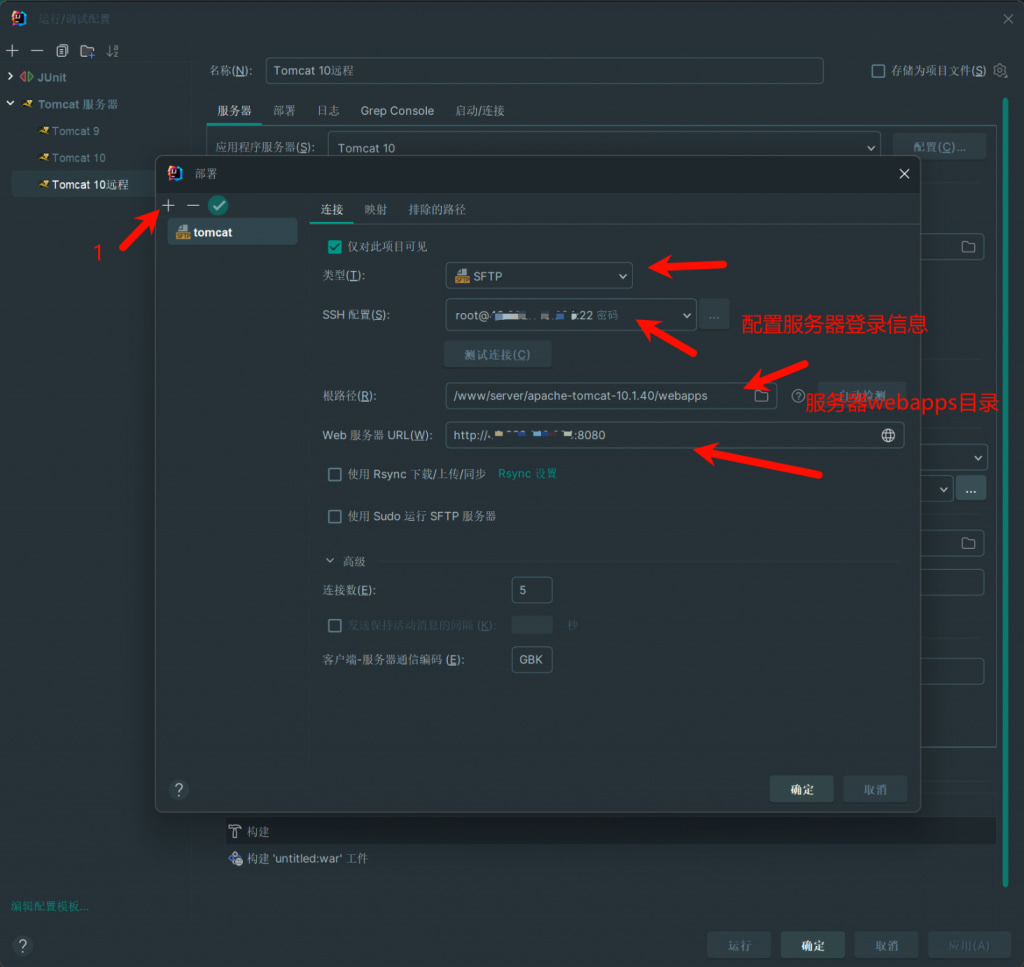Screen dimensions: 1024x967
Task: Click the '测试连接(C)' button
Action: click(497, 354)
